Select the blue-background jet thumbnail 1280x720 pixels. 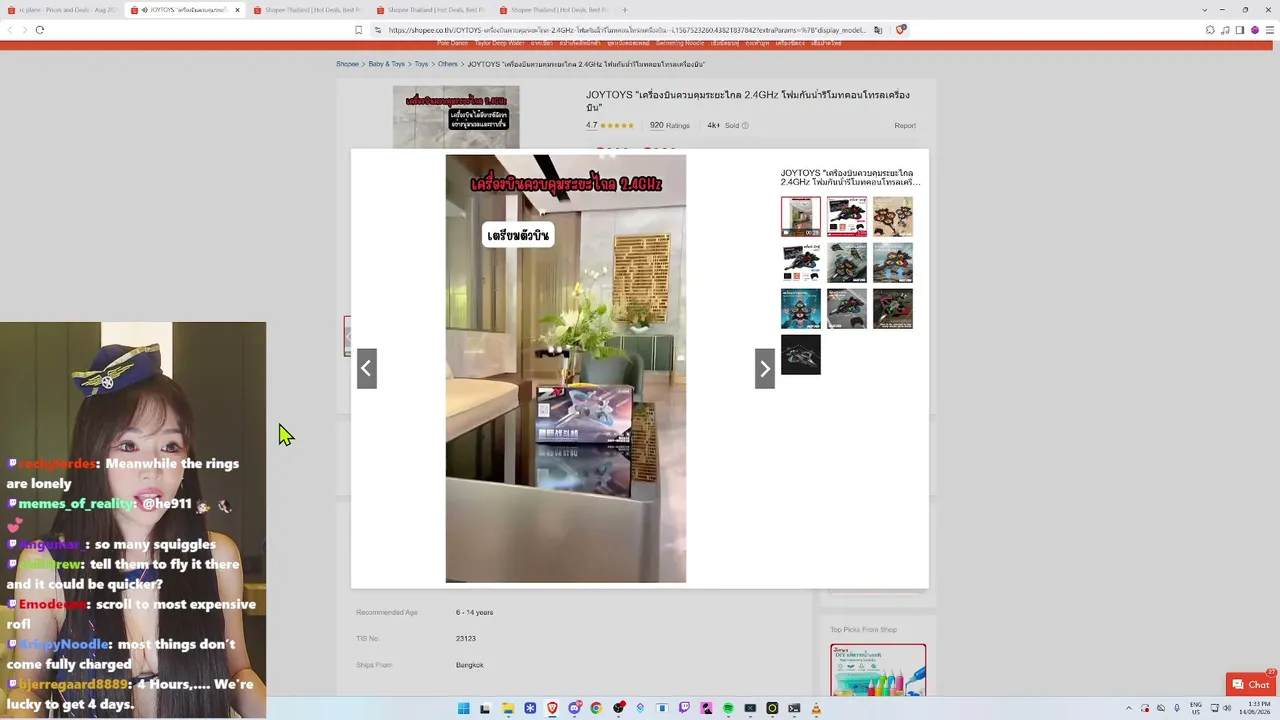pos(801,309)
